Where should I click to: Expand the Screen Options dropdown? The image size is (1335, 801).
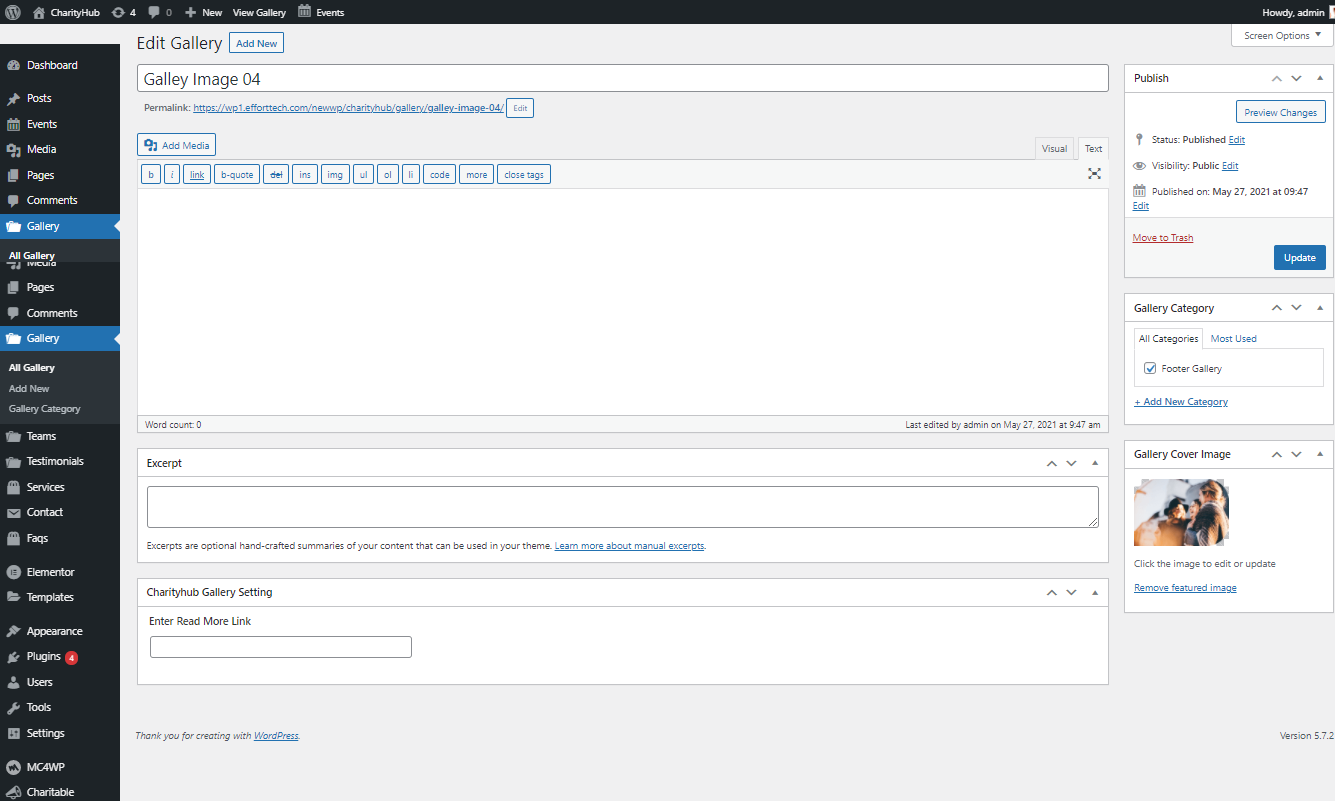(1282, 36)
